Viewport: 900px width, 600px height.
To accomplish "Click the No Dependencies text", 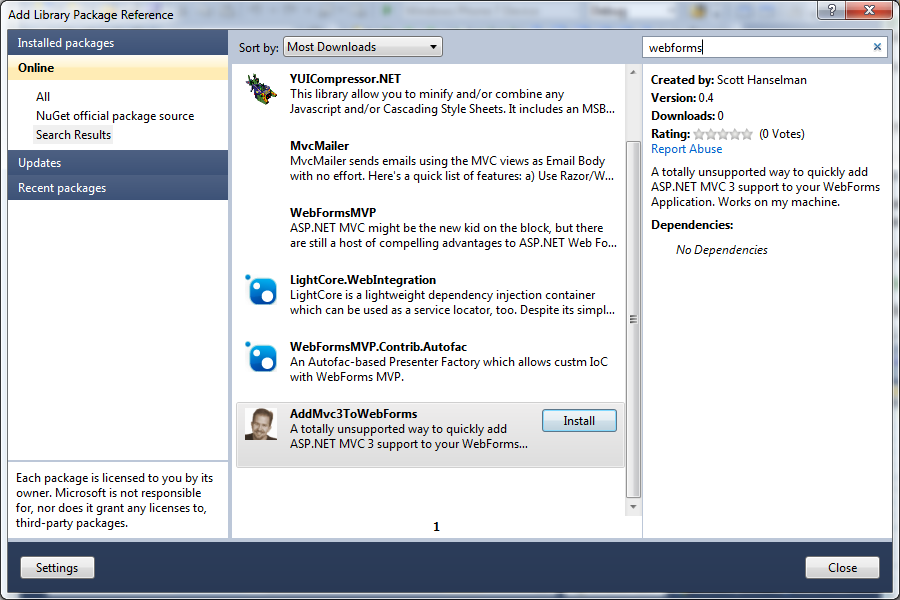I will pos(721,250).
